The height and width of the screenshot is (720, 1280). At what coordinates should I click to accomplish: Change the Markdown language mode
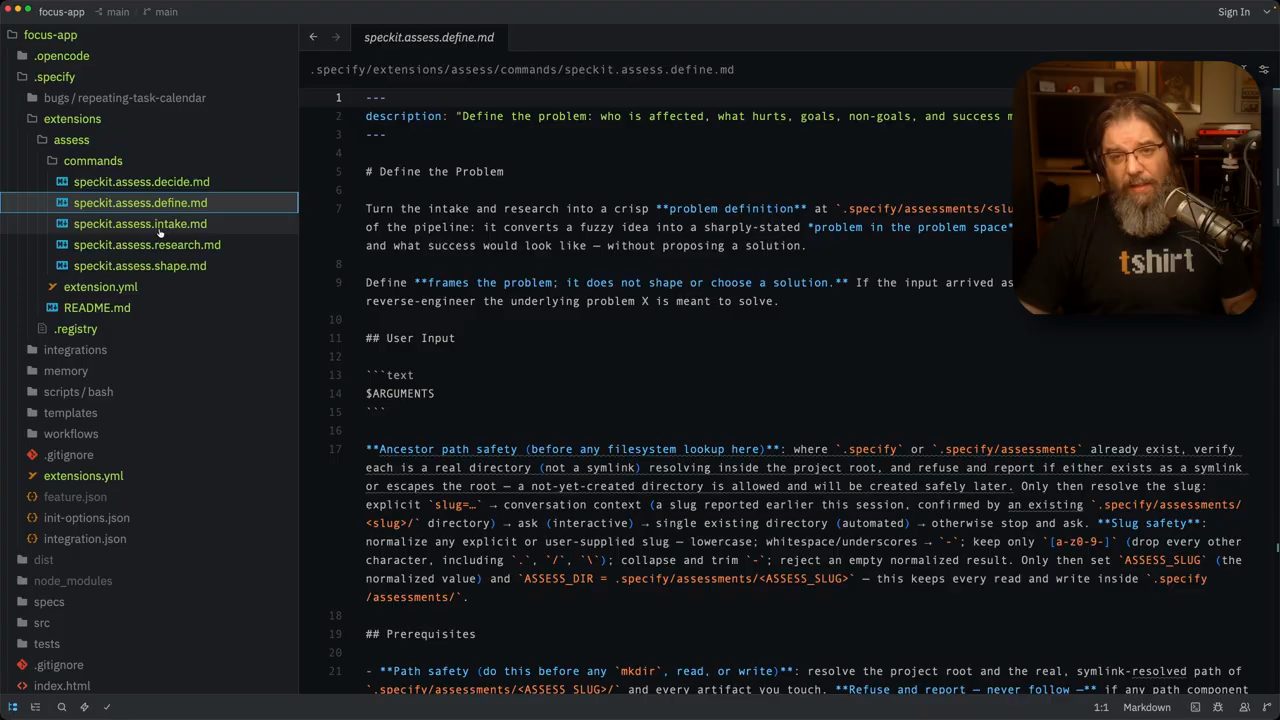tap(1147, 707)
